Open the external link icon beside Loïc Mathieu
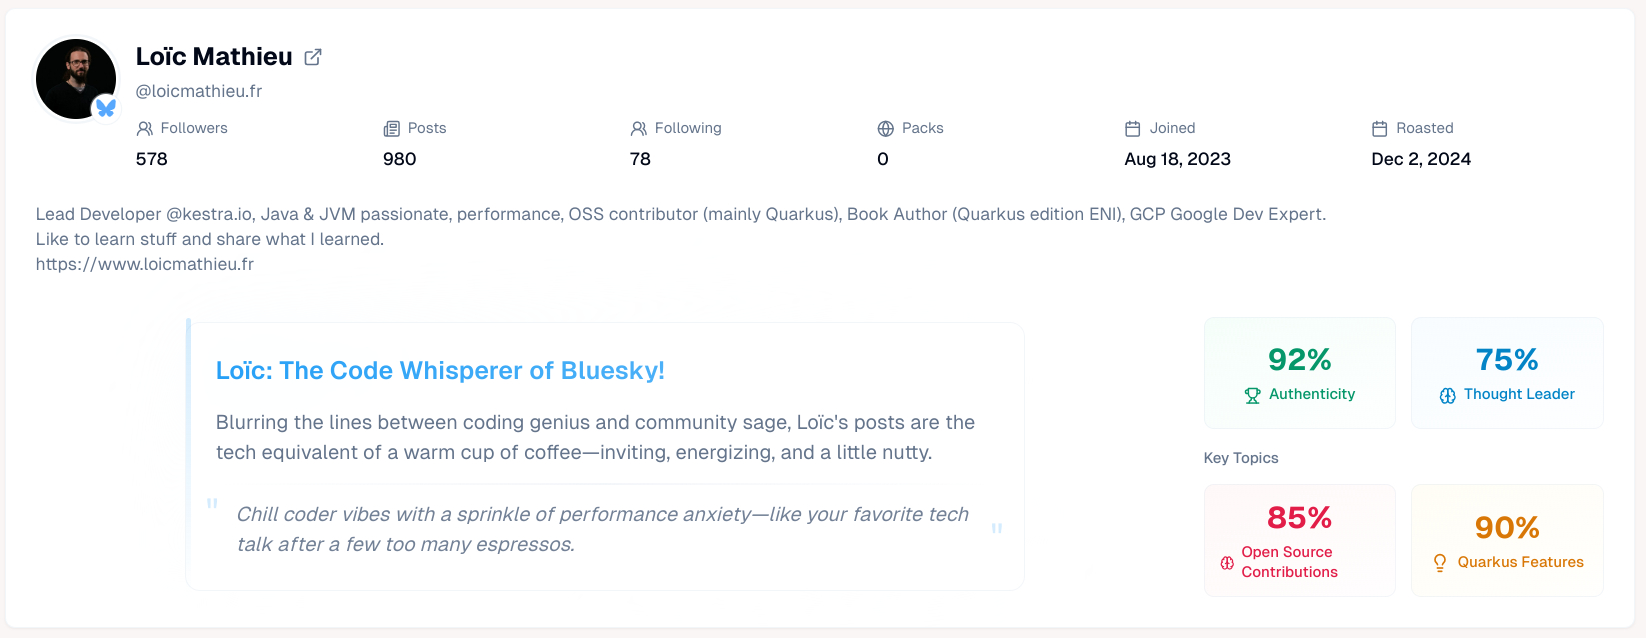 pyautogui.click(x=313, y=57)
